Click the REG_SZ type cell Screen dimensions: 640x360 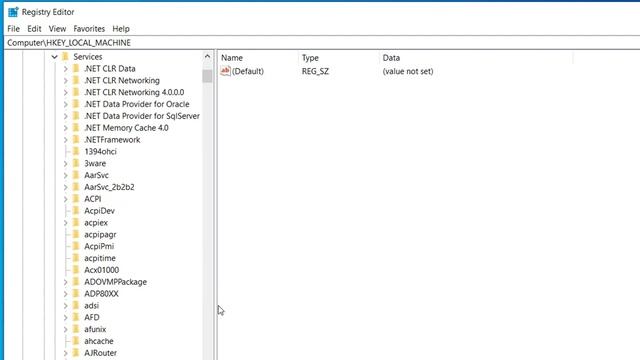[315, 71]
